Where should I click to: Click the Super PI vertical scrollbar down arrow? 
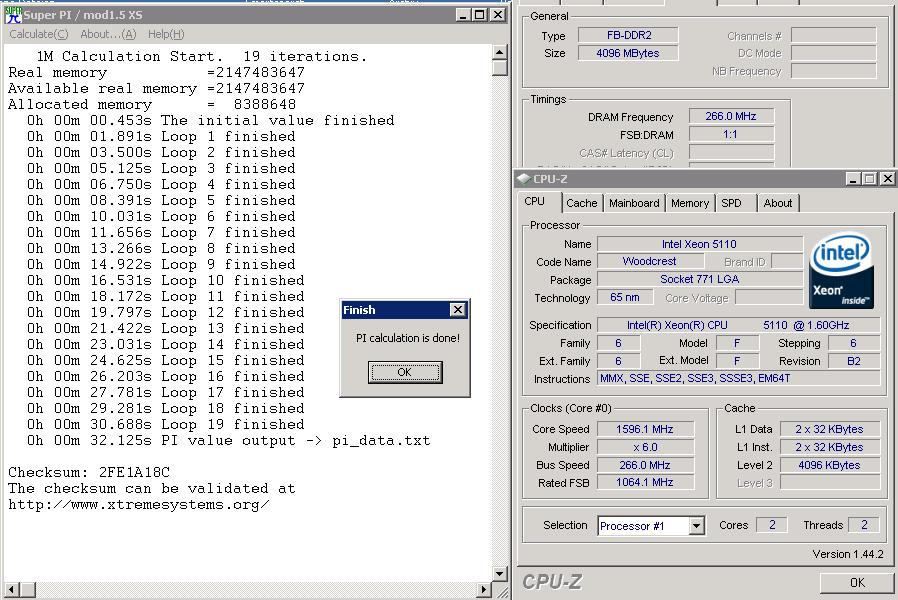click(x=499, y=574)
